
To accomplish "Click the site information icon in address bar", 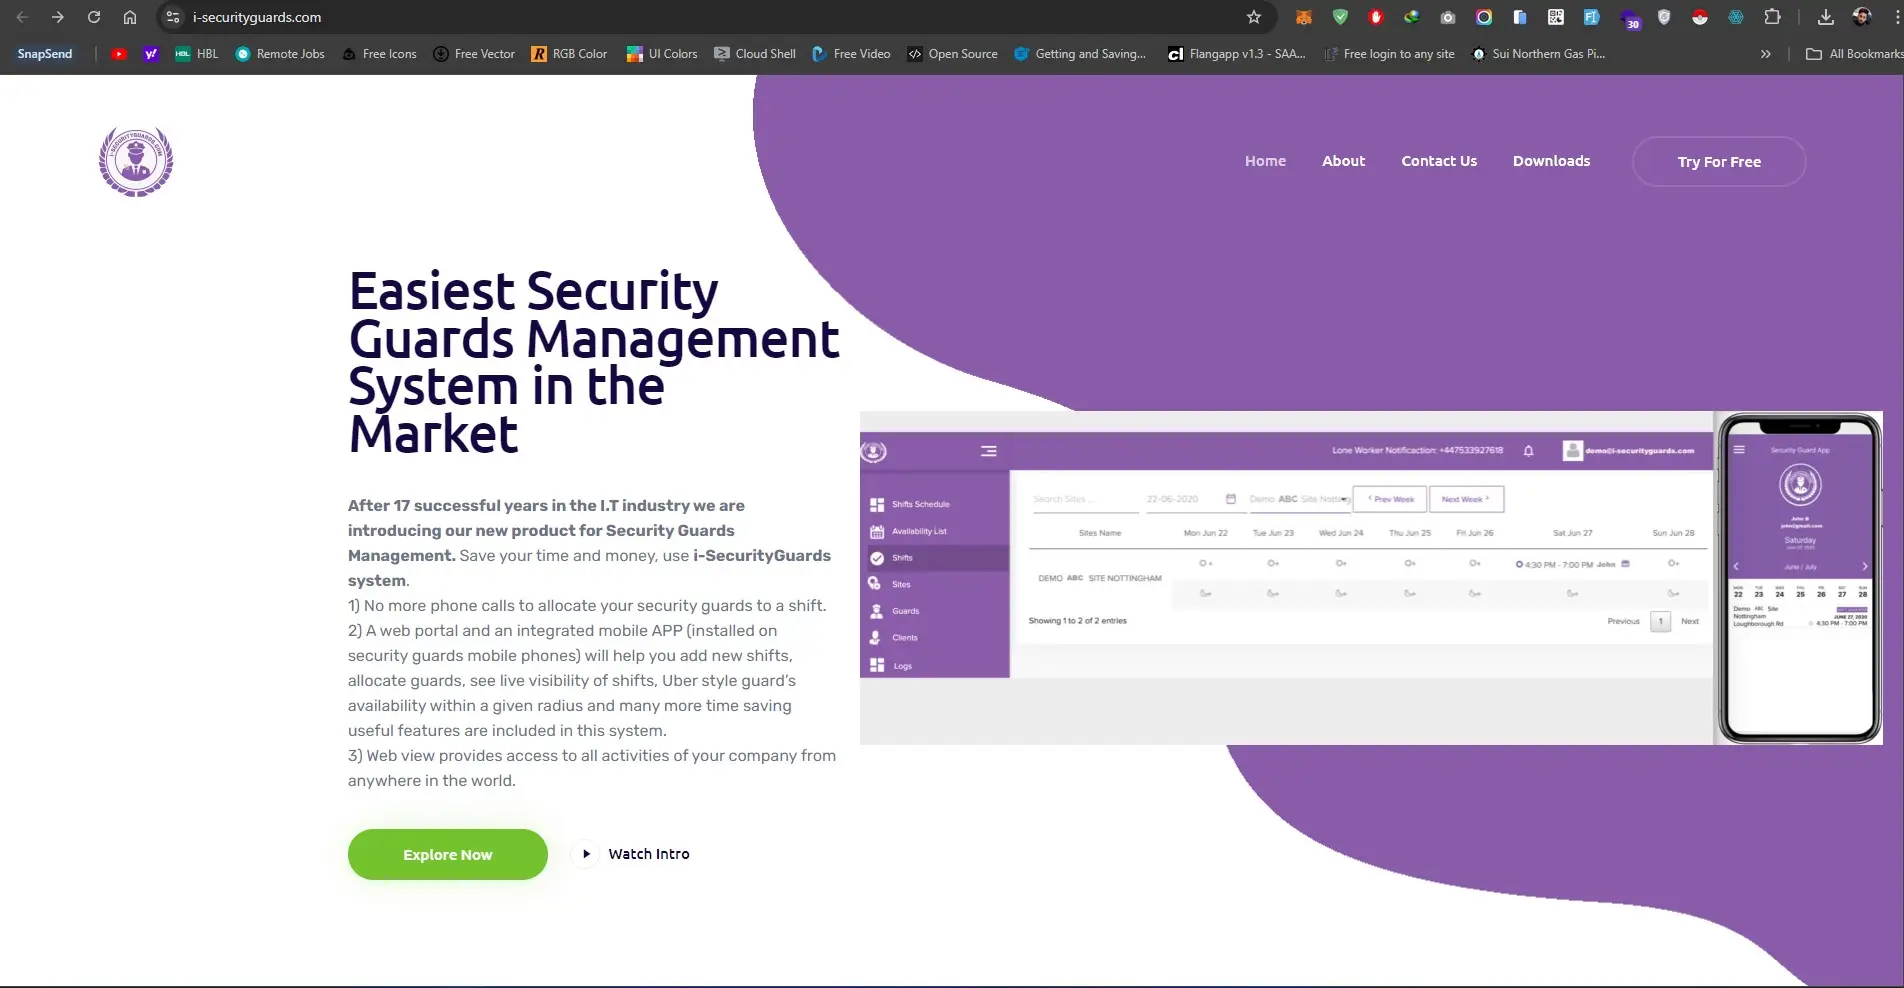I will tap(173, 17).
